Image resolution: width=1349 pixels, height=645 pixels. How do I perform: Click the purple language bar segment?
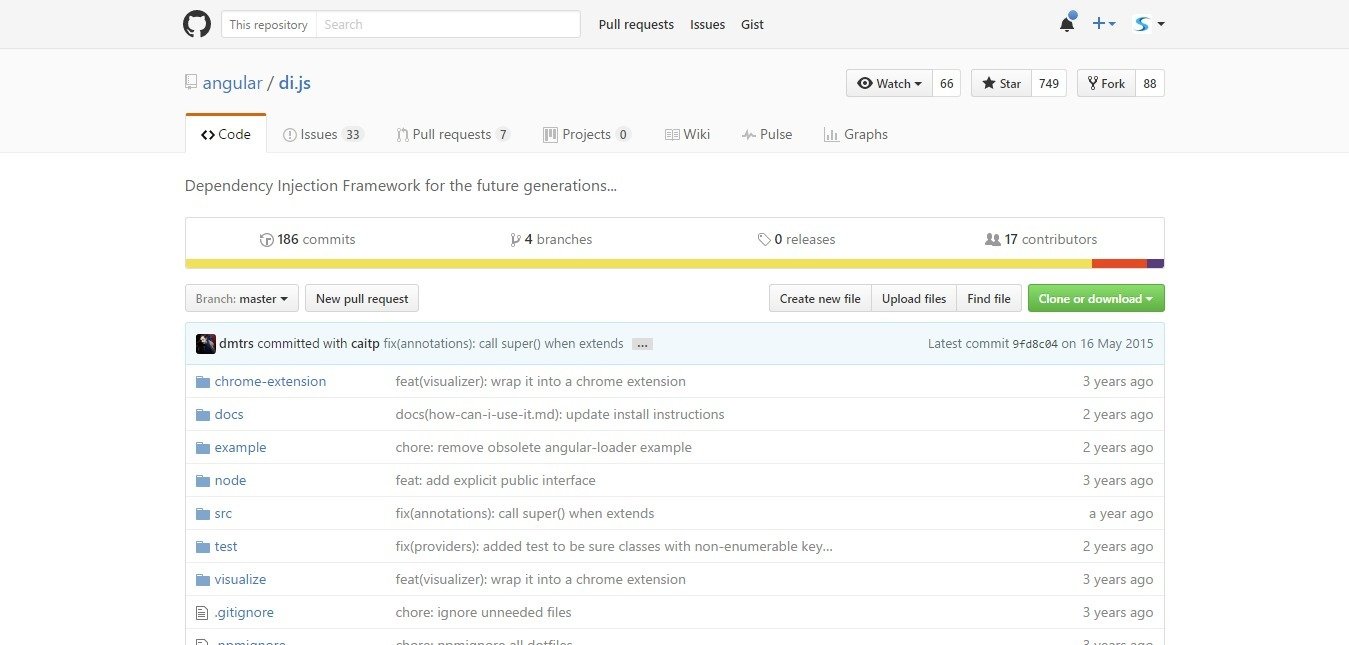(x=1155, y=264)
